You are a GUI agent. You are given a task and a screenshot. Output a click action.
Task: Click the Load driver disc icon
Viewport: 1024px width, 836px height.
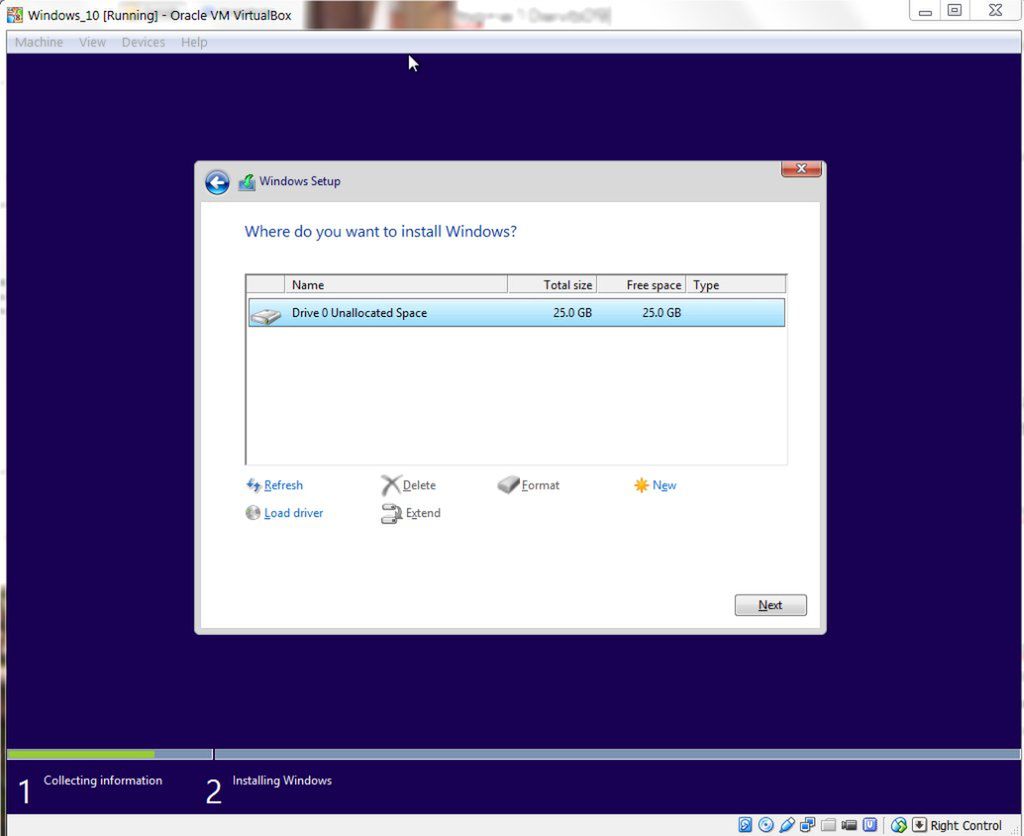click(253, 513)
